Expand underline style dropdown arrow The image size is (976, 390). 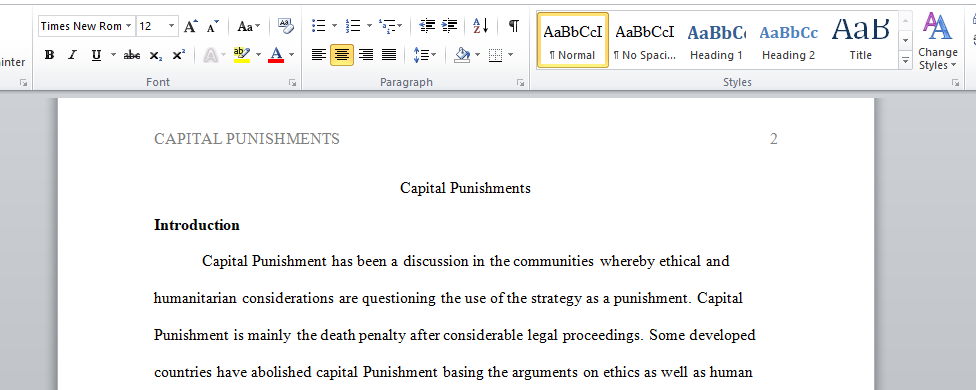click(113, 55)
